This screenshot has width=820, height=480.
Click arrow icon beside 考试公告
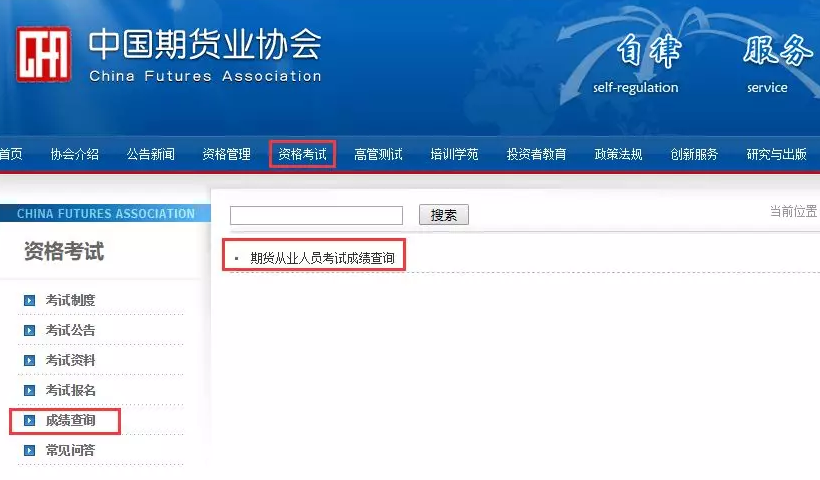click(x=29, y=331)
